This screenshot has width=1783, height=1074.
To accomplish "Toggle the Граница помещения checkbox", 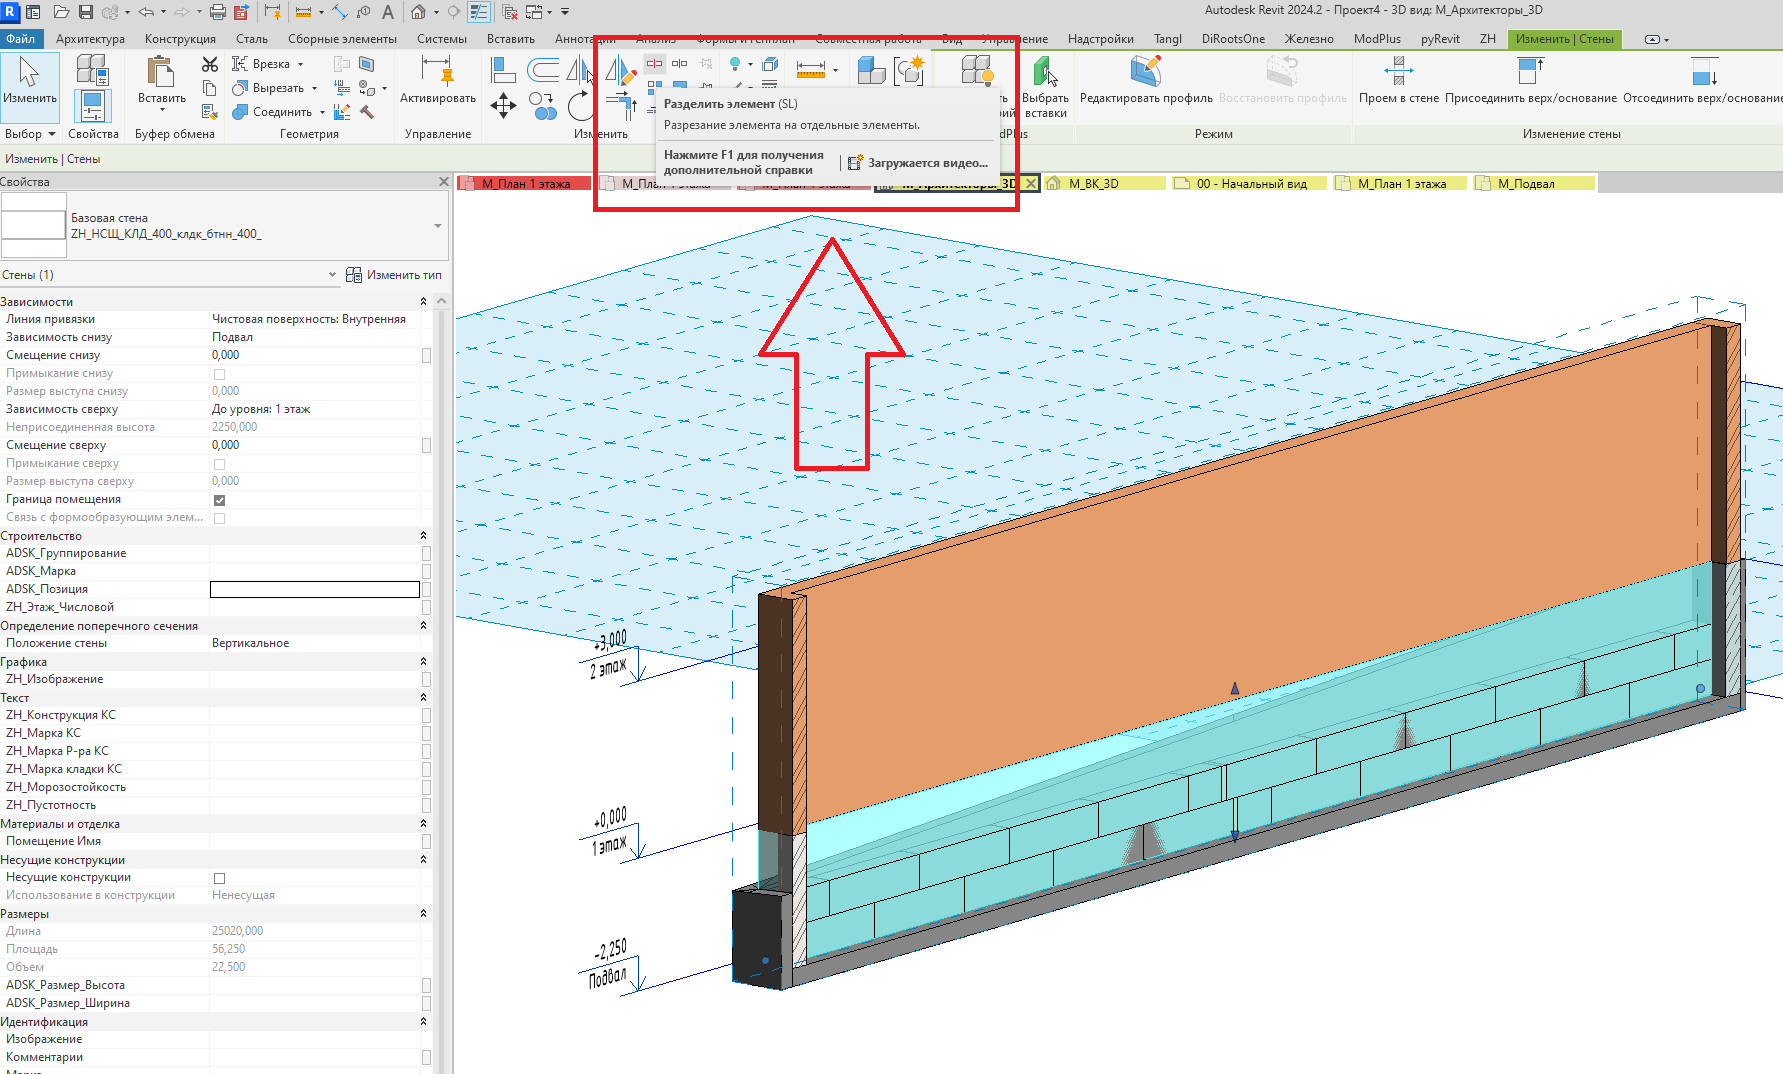I will point(220,500).
